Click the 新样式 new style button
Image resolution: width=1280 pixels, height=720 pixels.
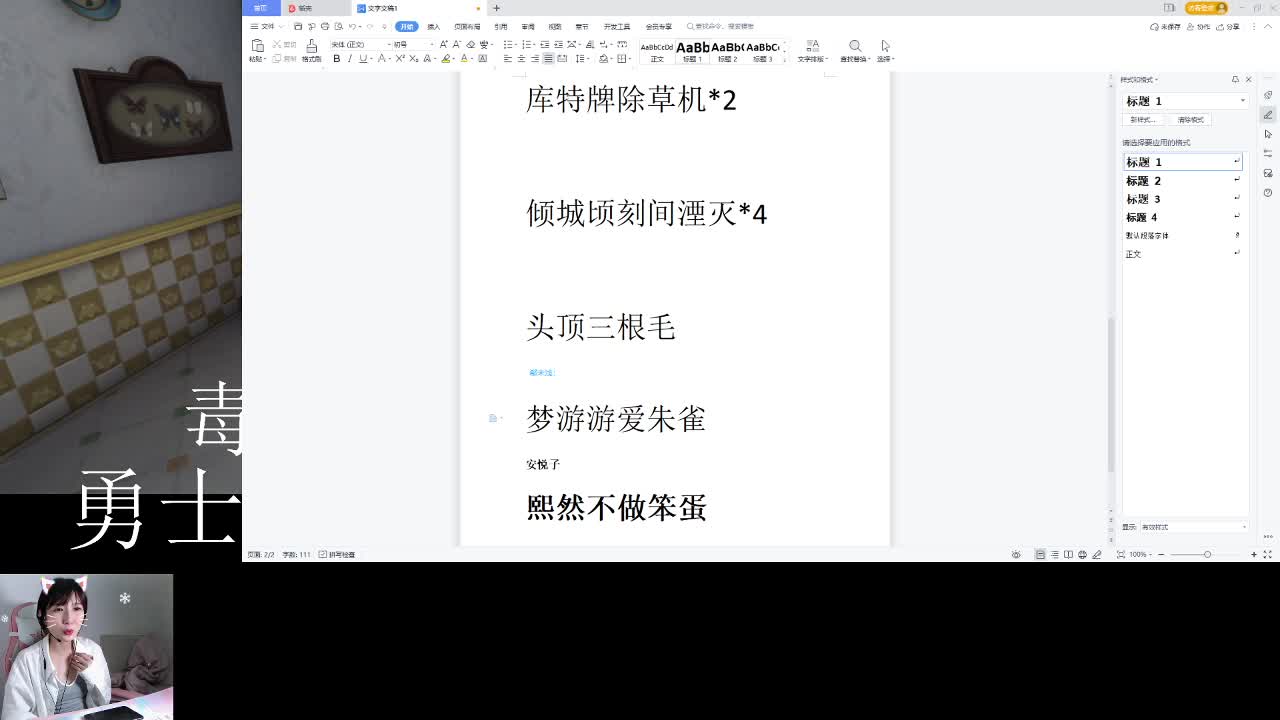click(x=1143, y=119)
